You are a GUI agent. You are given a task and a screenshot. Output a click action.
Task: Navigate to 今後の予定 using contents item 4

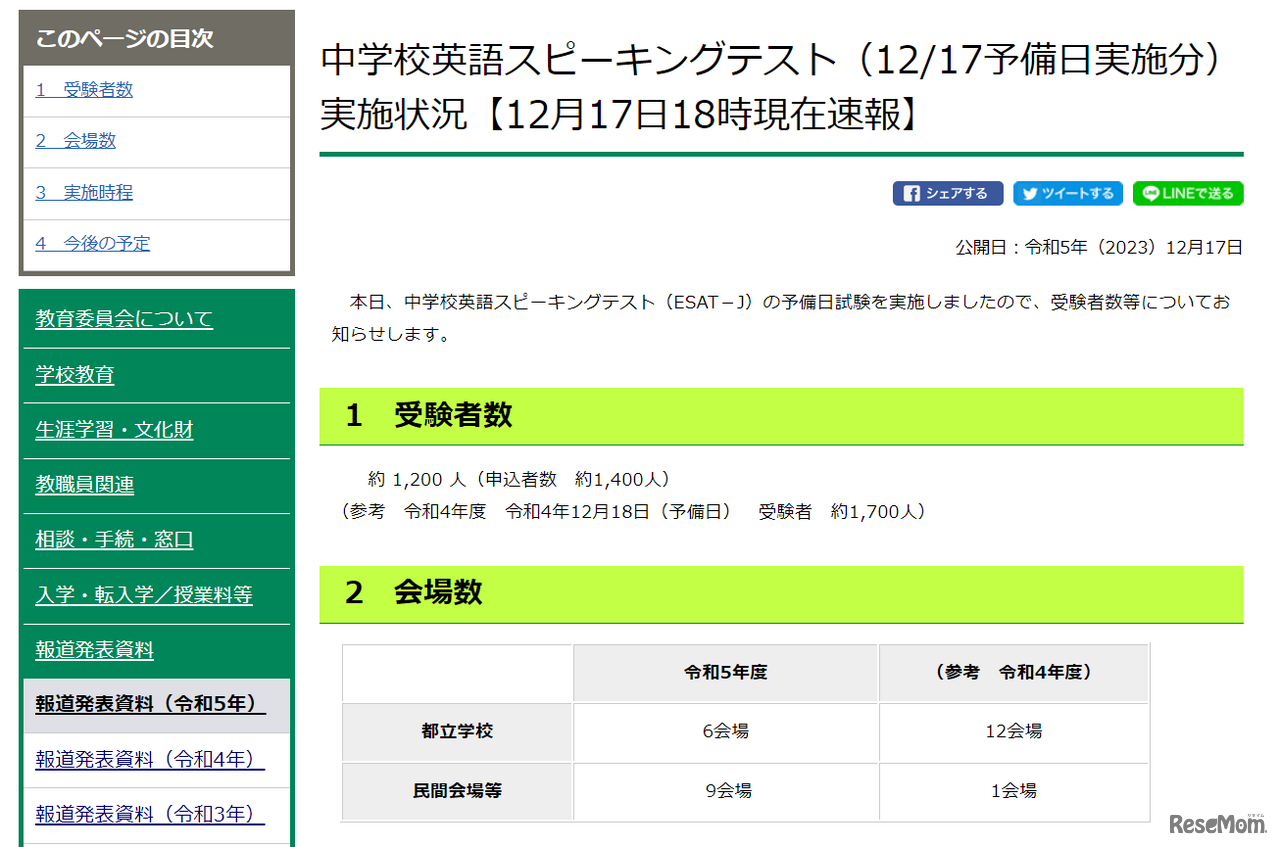92,243
